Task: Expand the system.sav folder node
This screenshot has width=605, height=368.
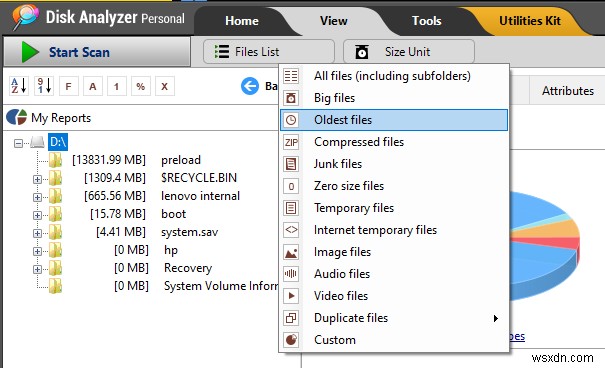Action: click(x=37, y=233)
